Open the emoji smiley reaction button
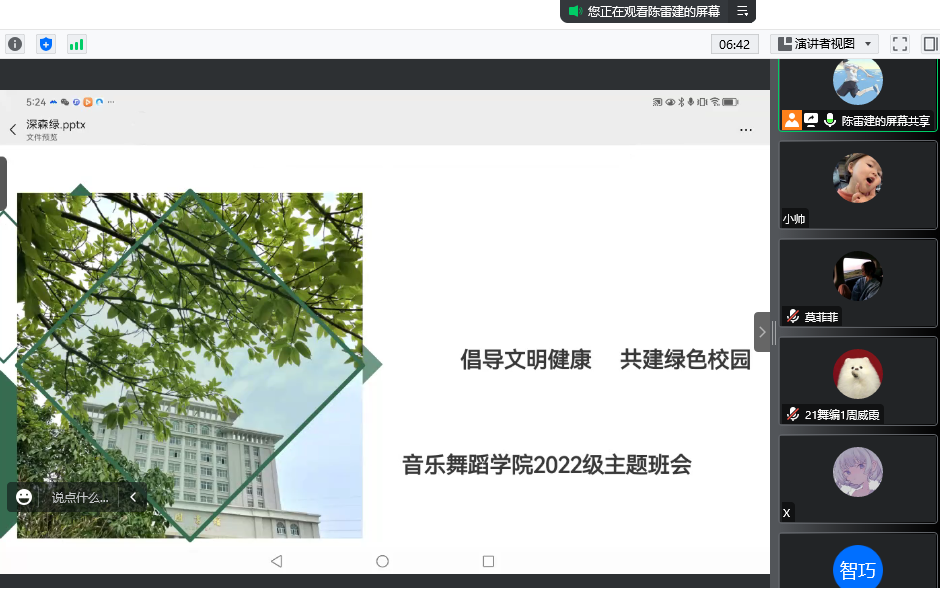Viewport: 940px width, 589px height. click(x=24, y=497)
